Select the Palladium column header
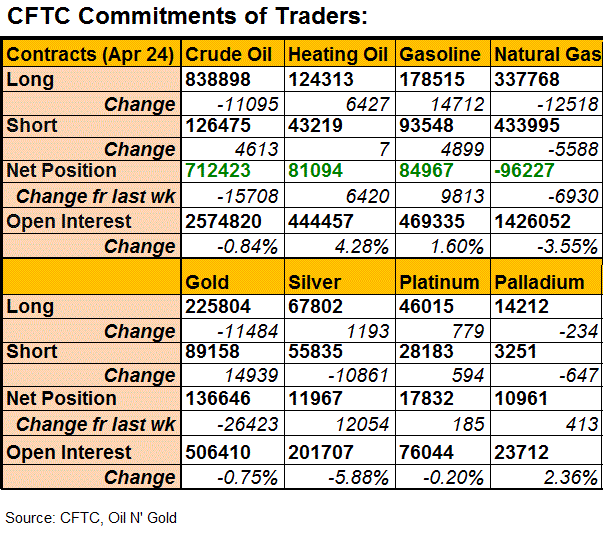603x536 pixels. coord(539,282)
